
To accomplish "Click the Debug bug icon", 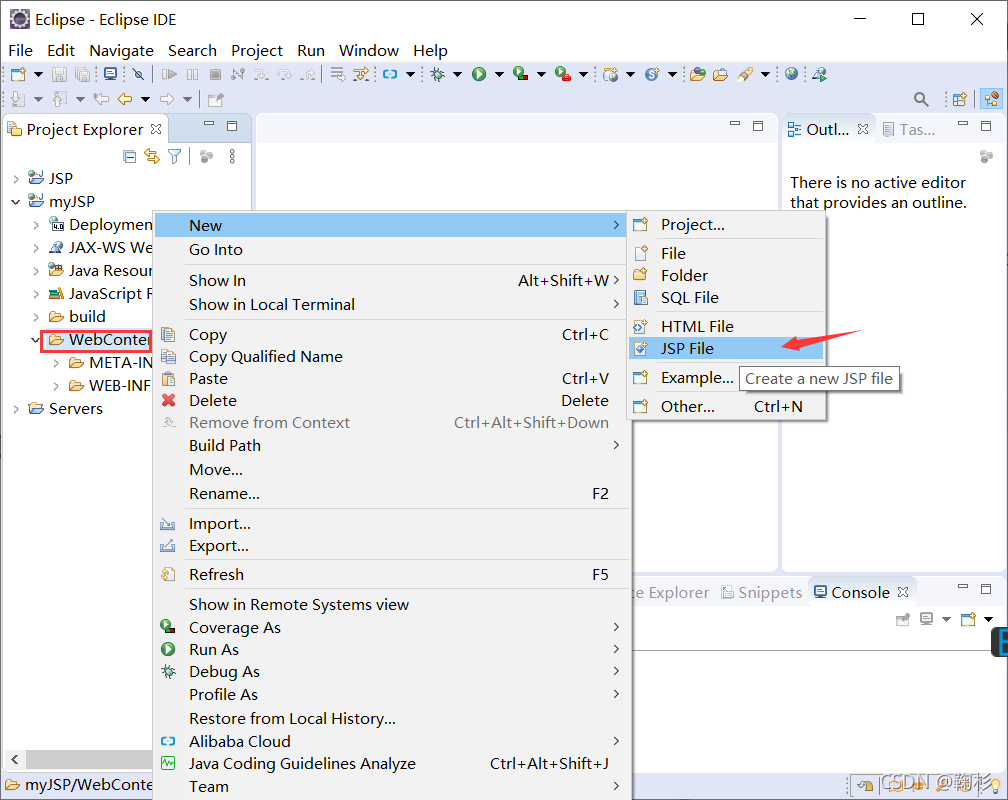I will [438, 74].
